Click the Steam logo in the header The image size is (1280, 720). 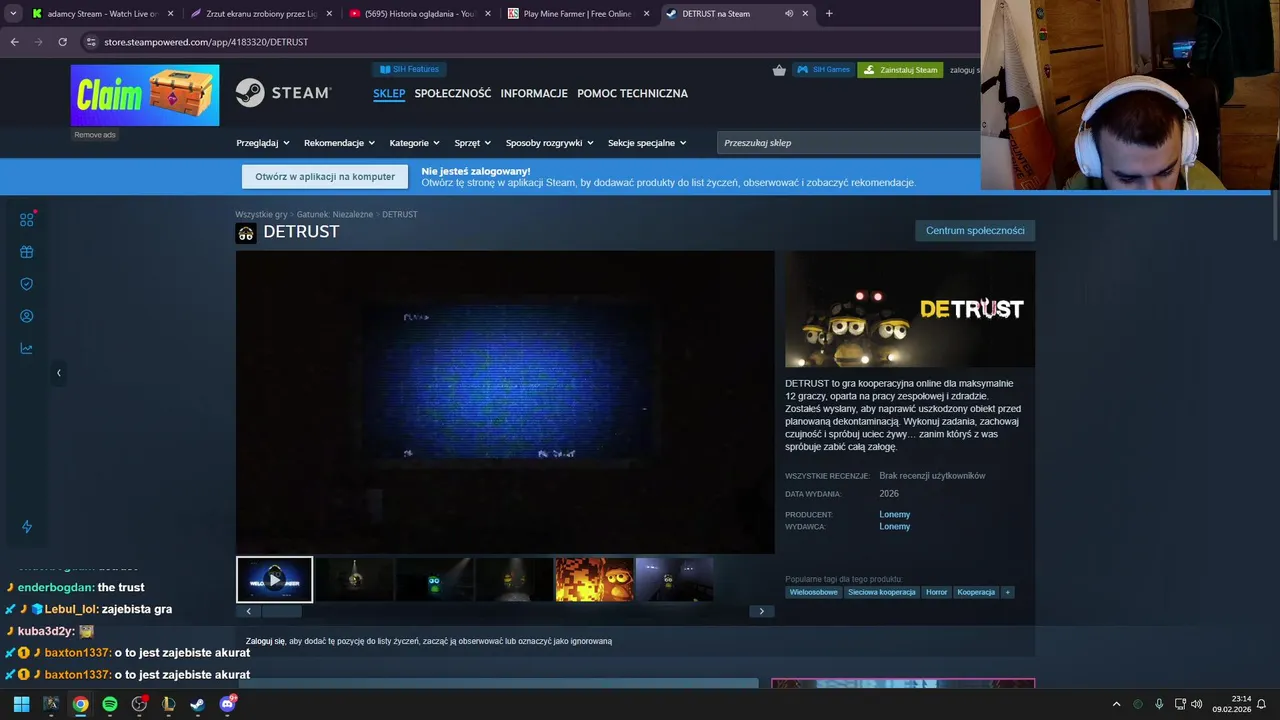[283, 93]
